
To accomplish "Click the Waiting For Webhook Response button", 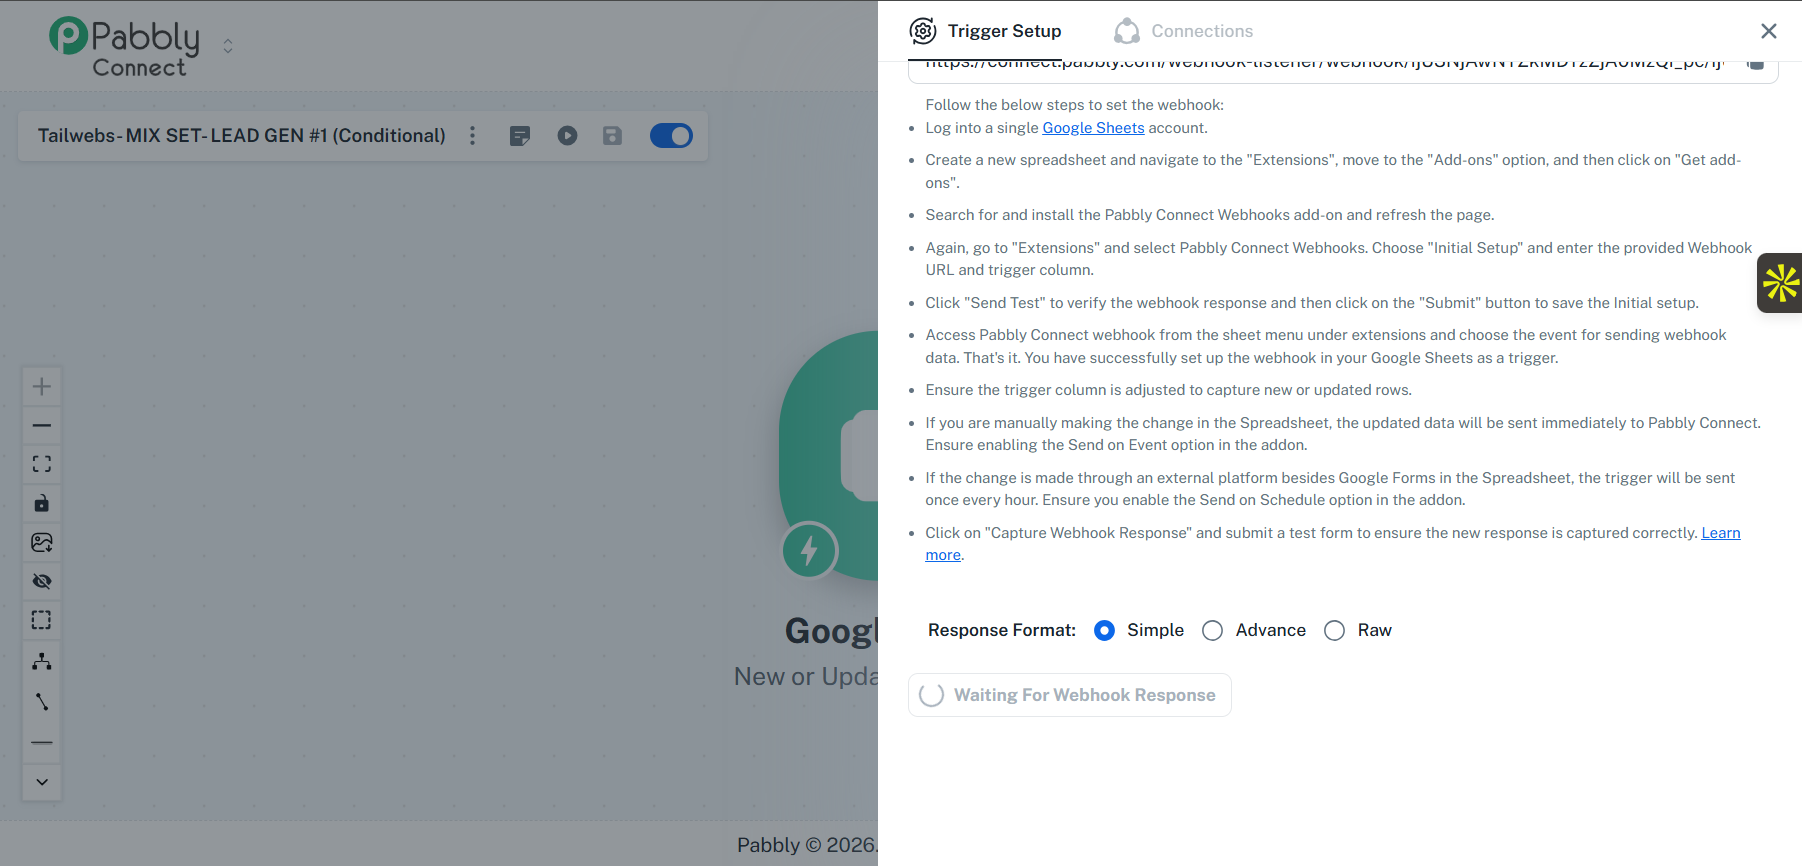I will [x=1069, y=695].
